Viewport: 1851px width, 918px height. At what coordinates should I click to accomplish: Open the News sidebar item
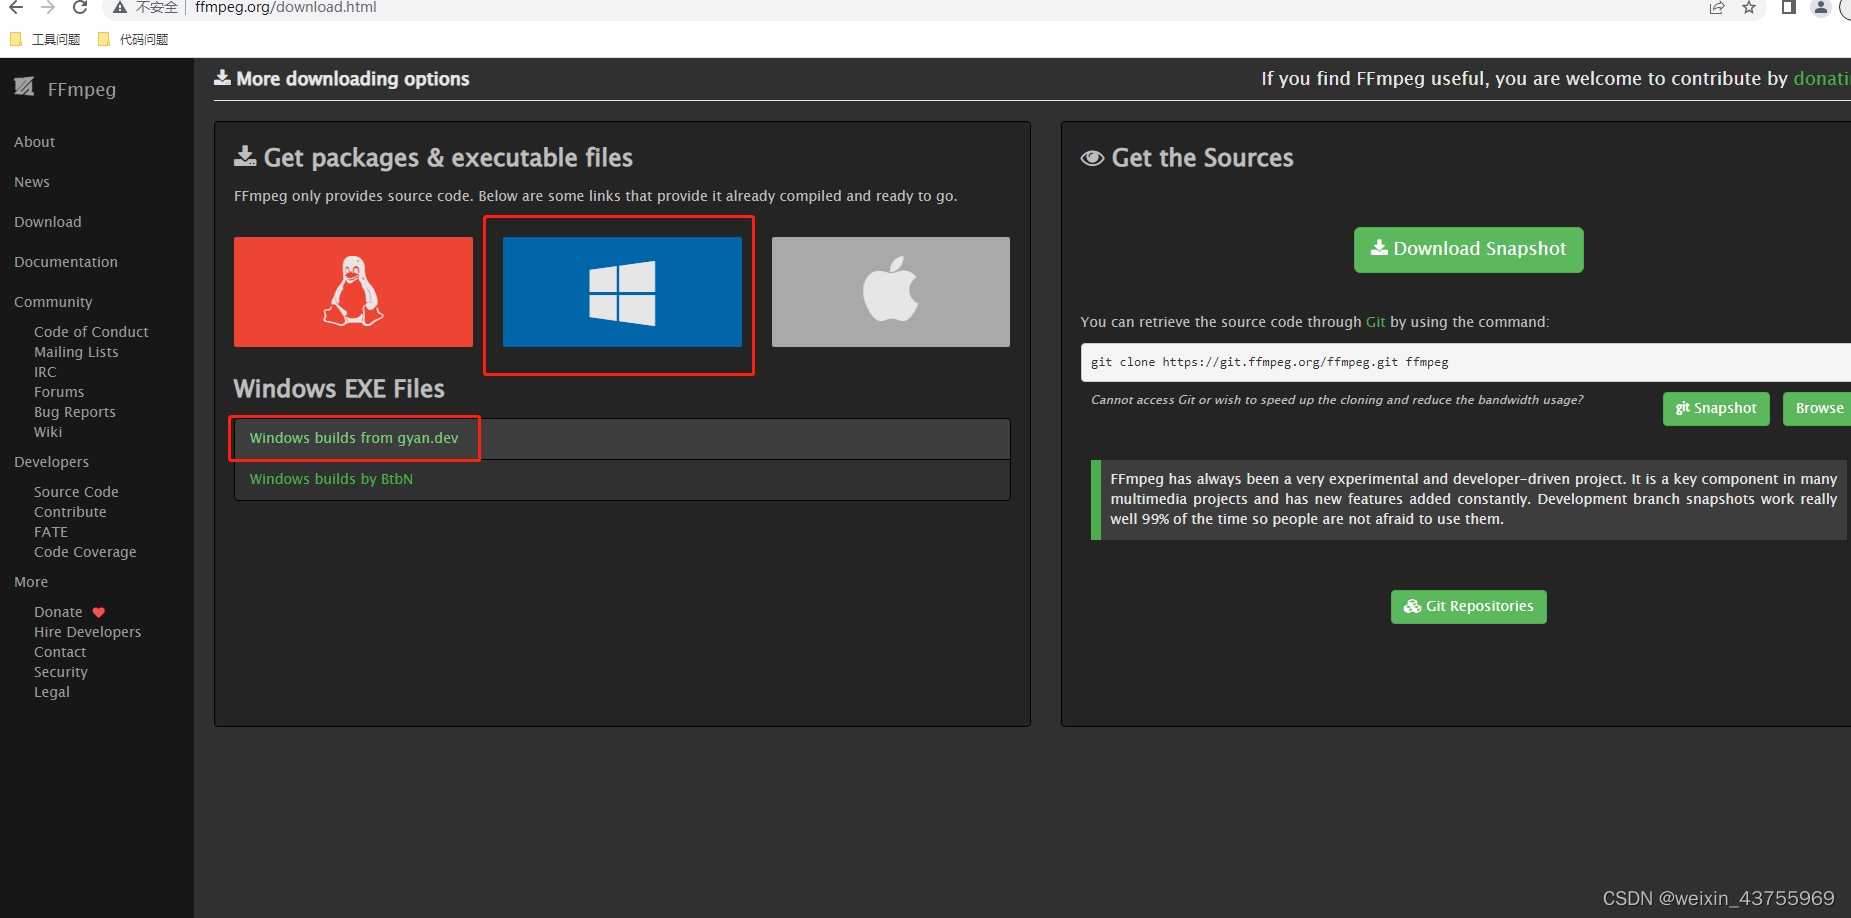32,182
